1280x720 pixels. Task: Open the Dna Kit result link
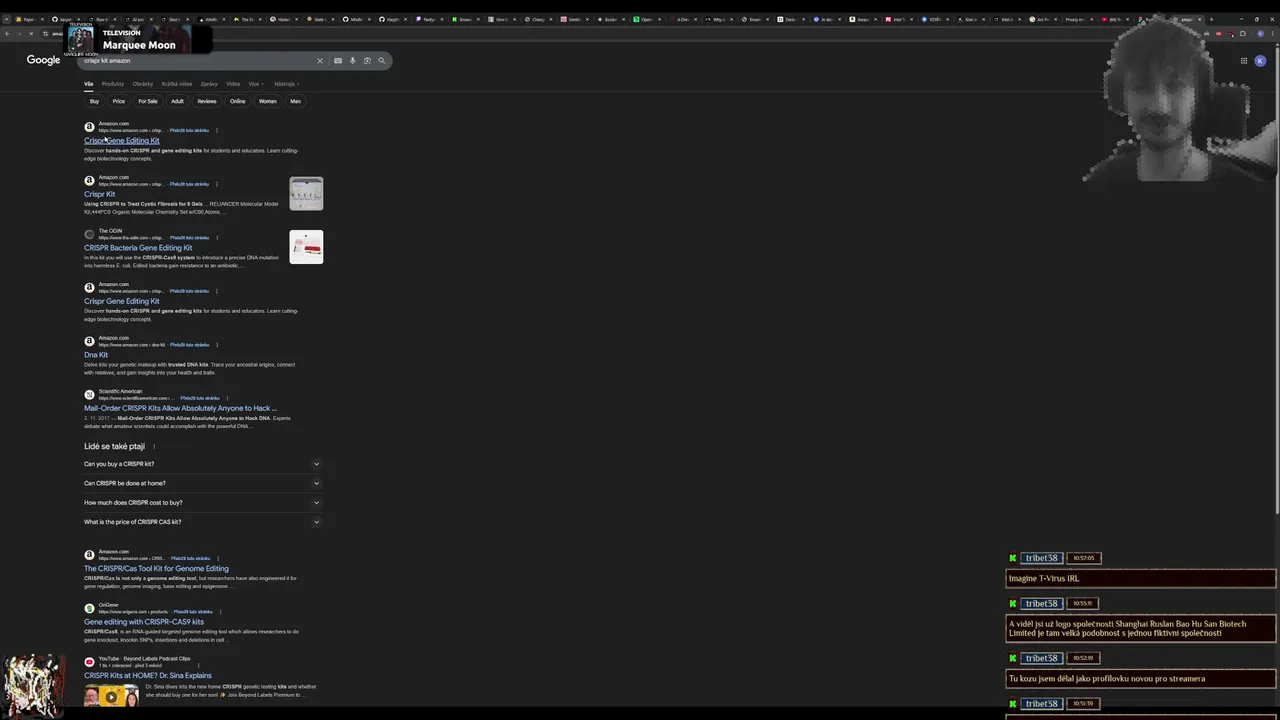tap(96, 355)
